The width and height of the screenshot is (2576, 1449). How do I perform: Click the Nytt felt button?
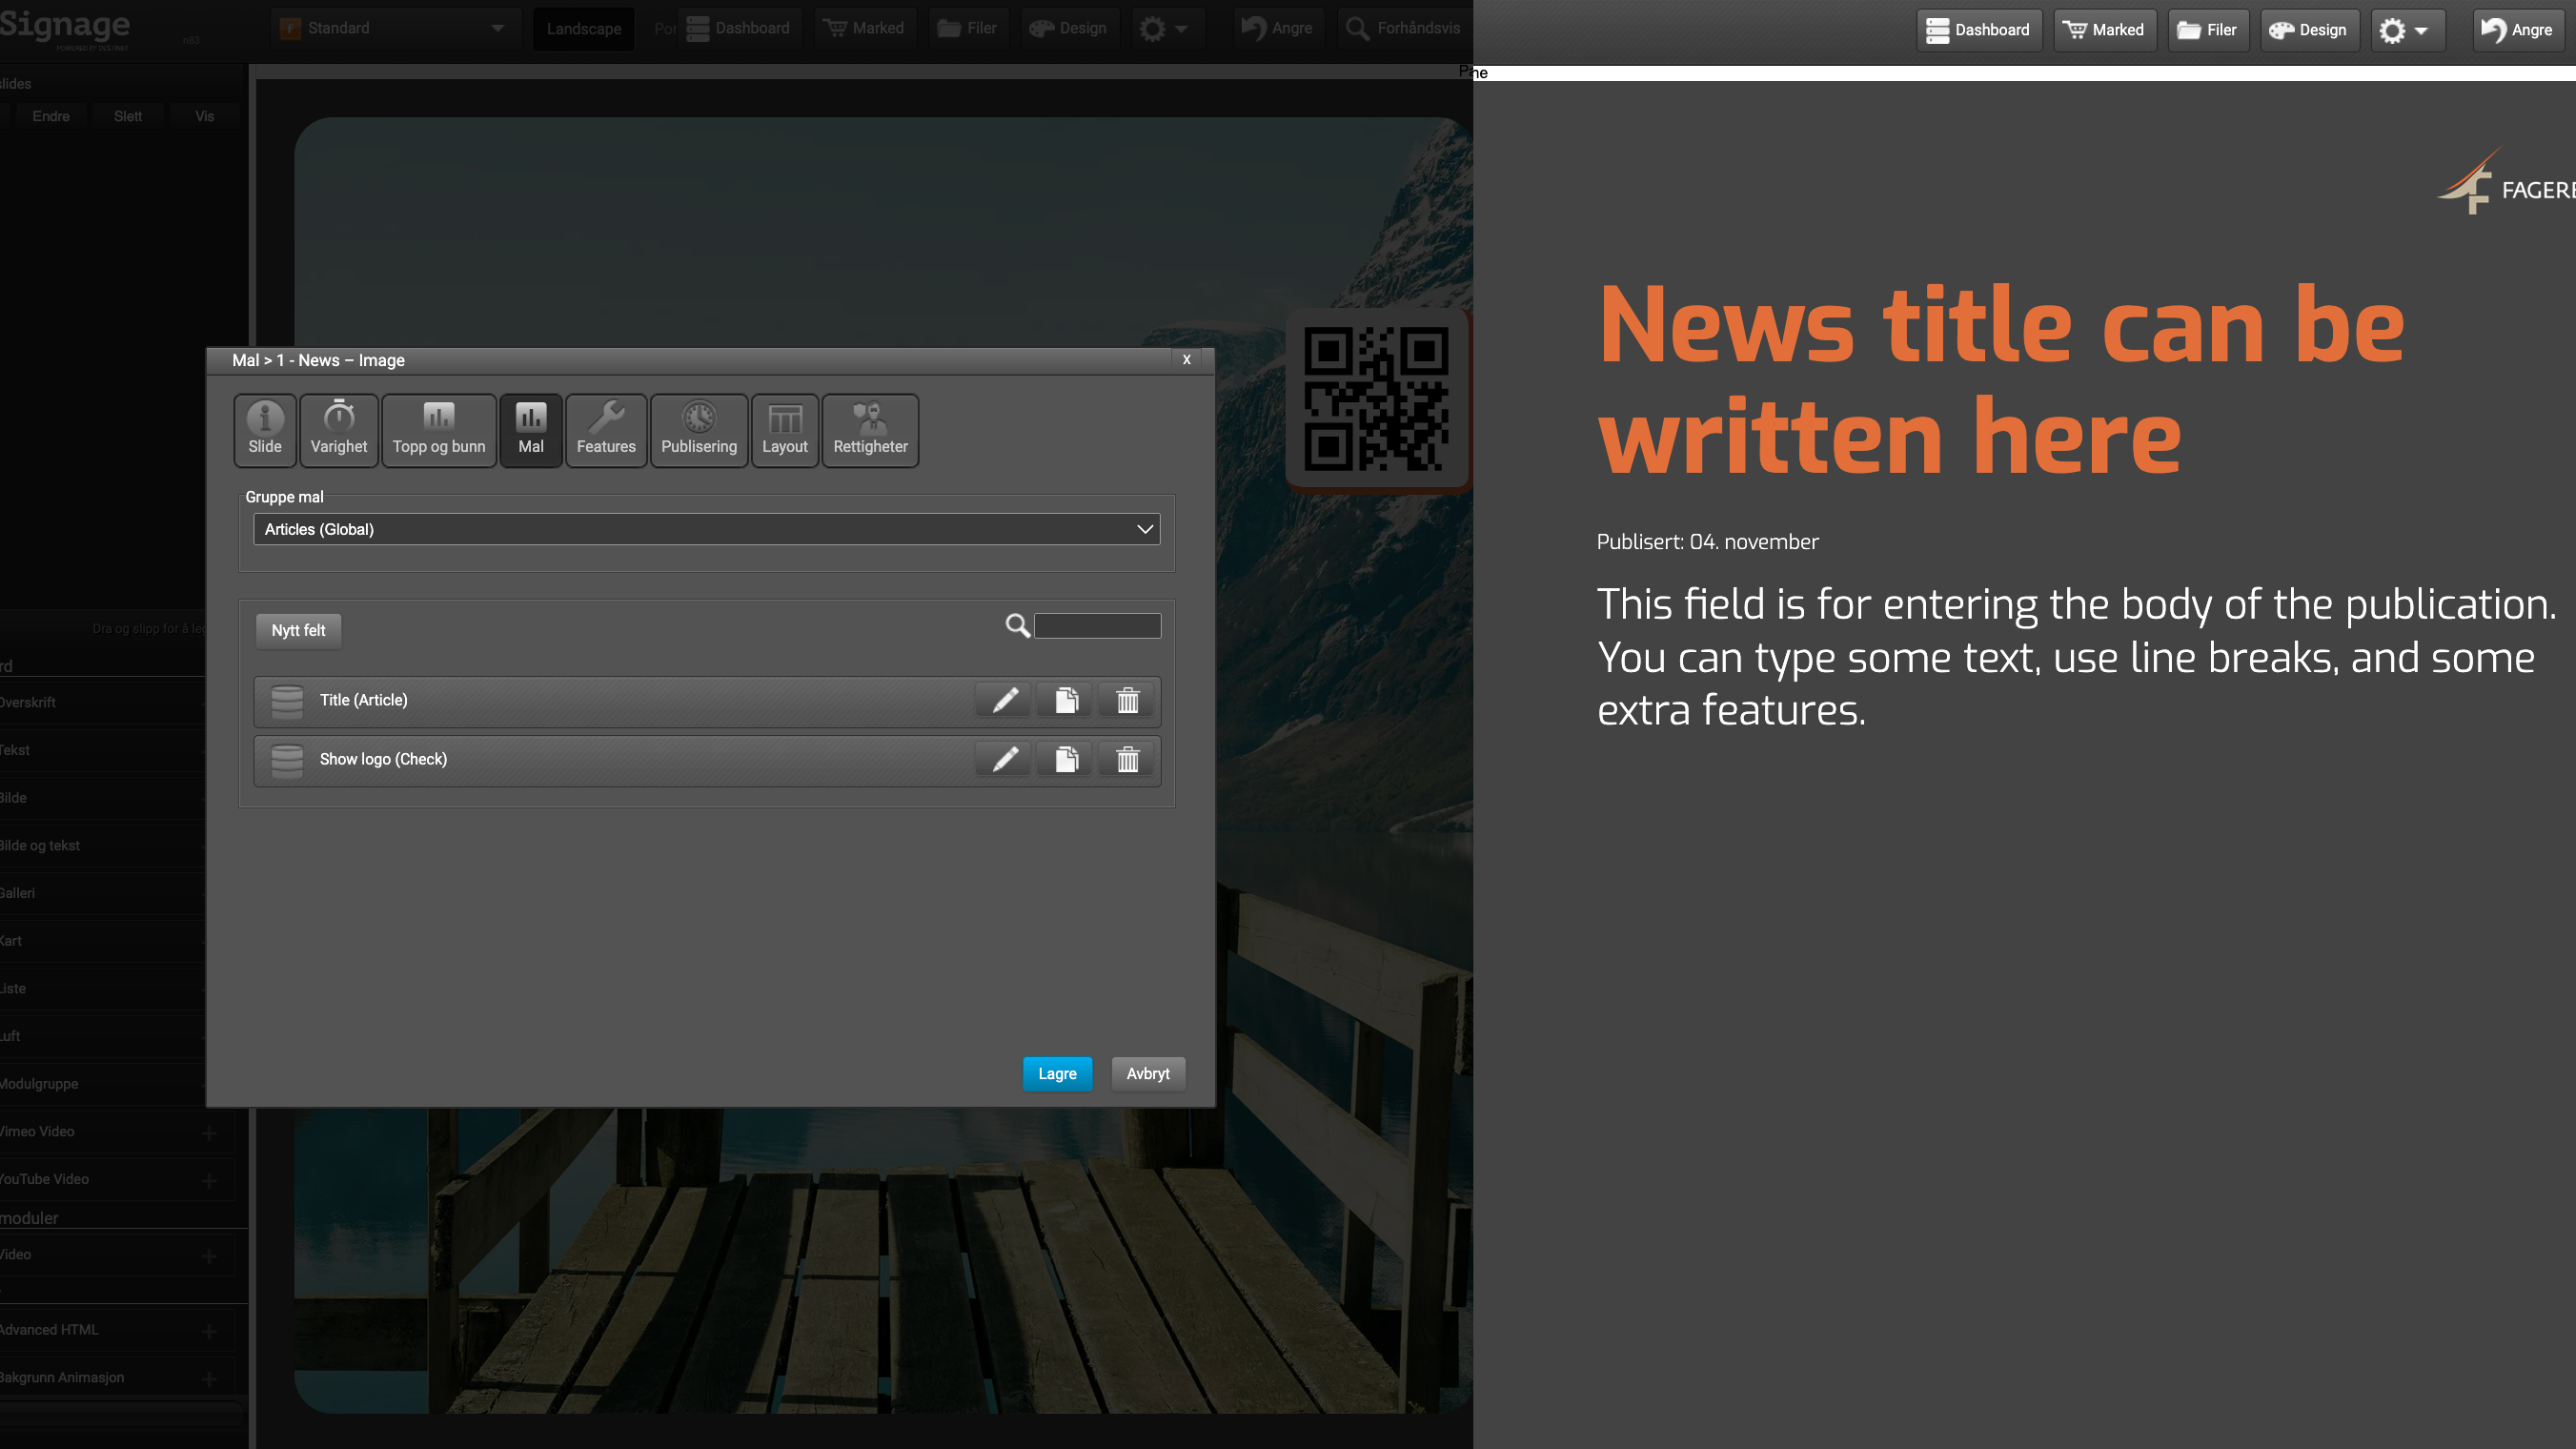[298, 630]
